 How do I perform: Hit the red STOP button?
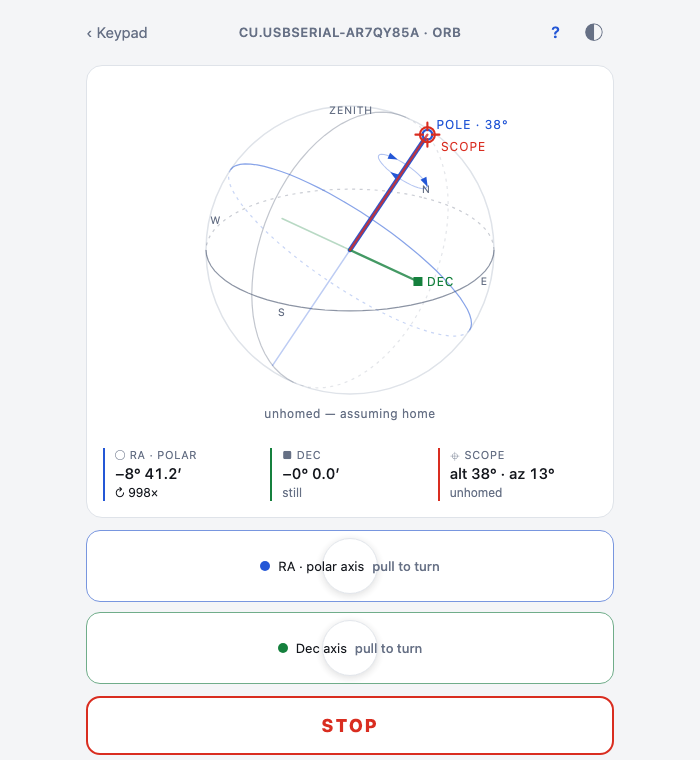point(350,726)
